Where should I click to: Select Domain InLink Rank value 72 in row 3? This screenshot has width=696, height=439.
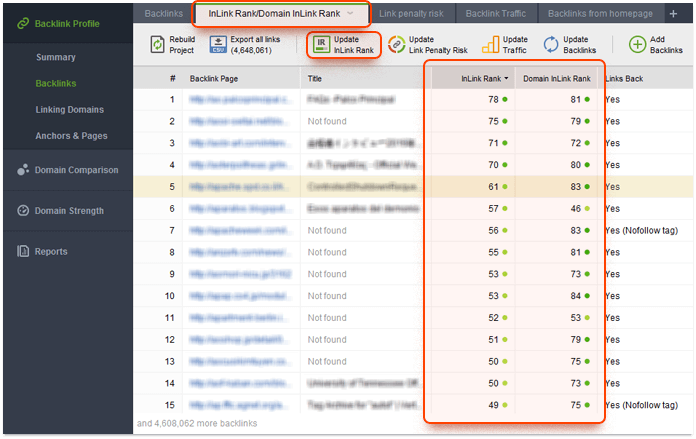pos(576,143)
